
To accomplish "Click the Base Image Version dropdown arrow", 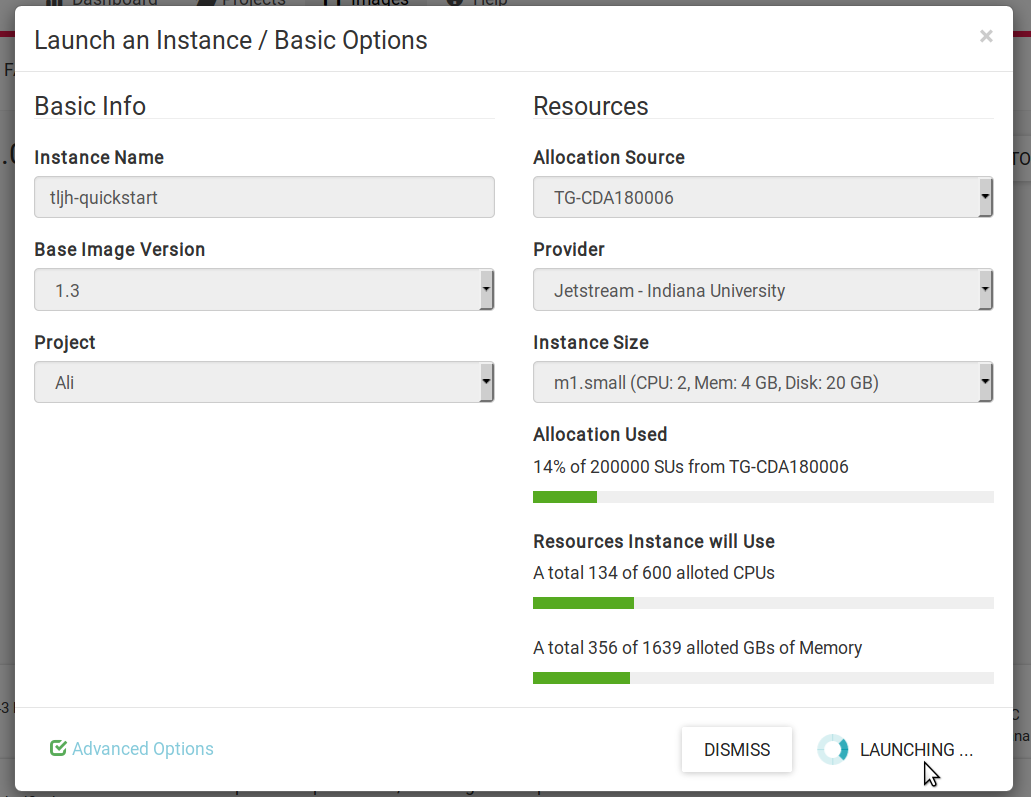I will pos(486,290).
